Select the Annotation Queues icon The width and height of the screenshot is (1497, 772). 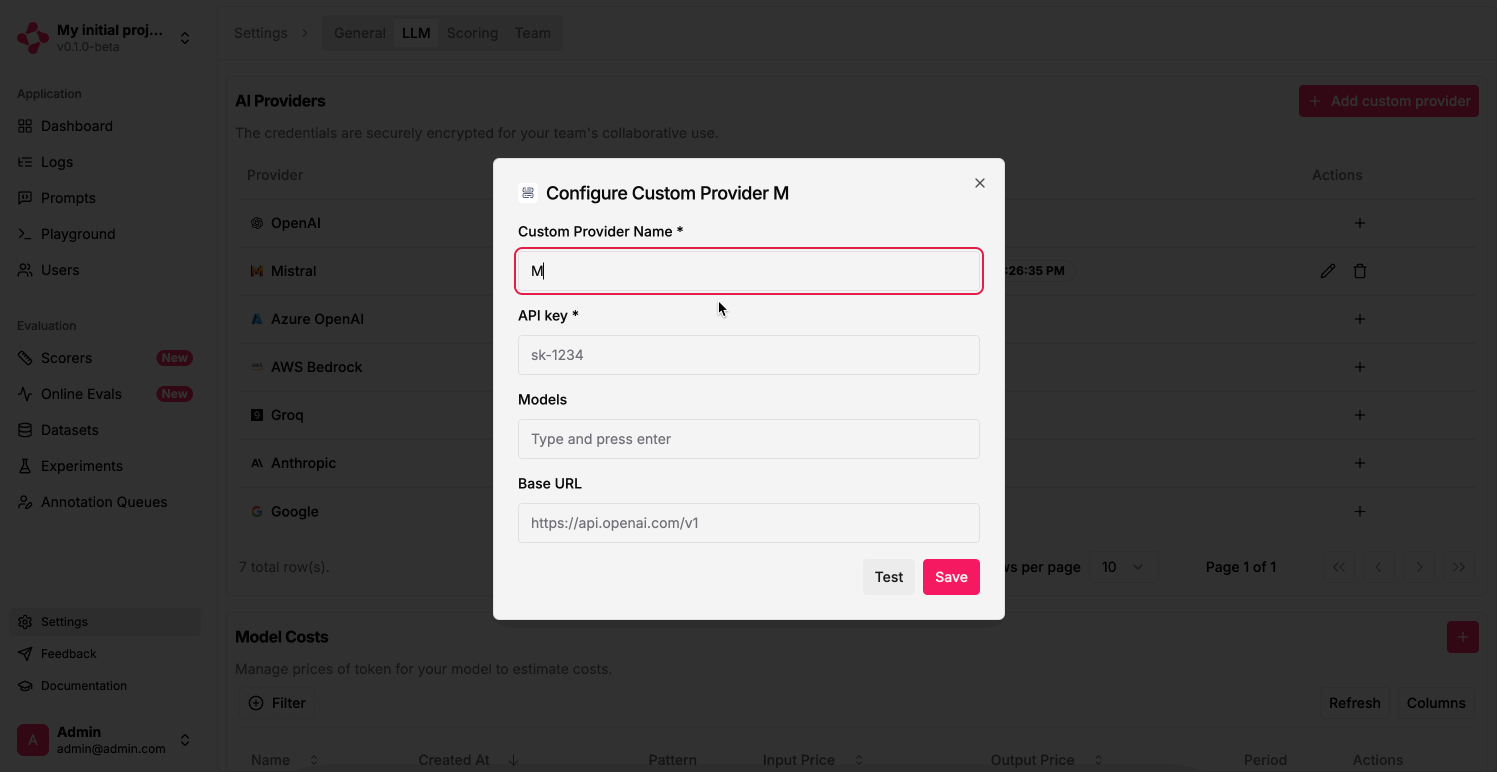coord(103,501)
